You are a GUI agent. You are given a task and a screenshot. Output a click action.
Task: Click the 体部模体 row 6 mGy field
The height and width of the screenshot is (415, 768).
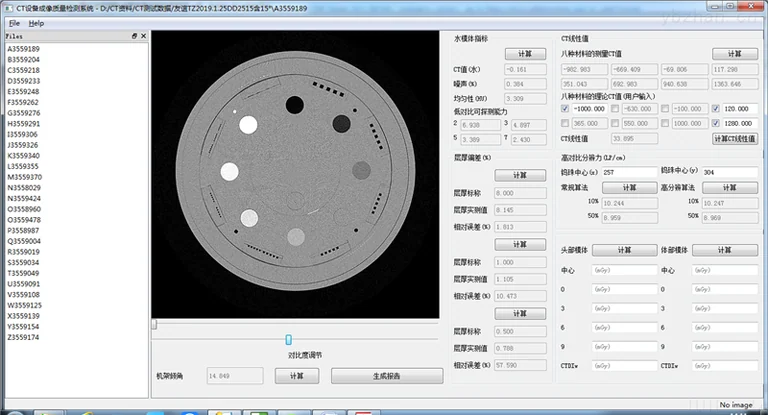(x=725, y=328)
